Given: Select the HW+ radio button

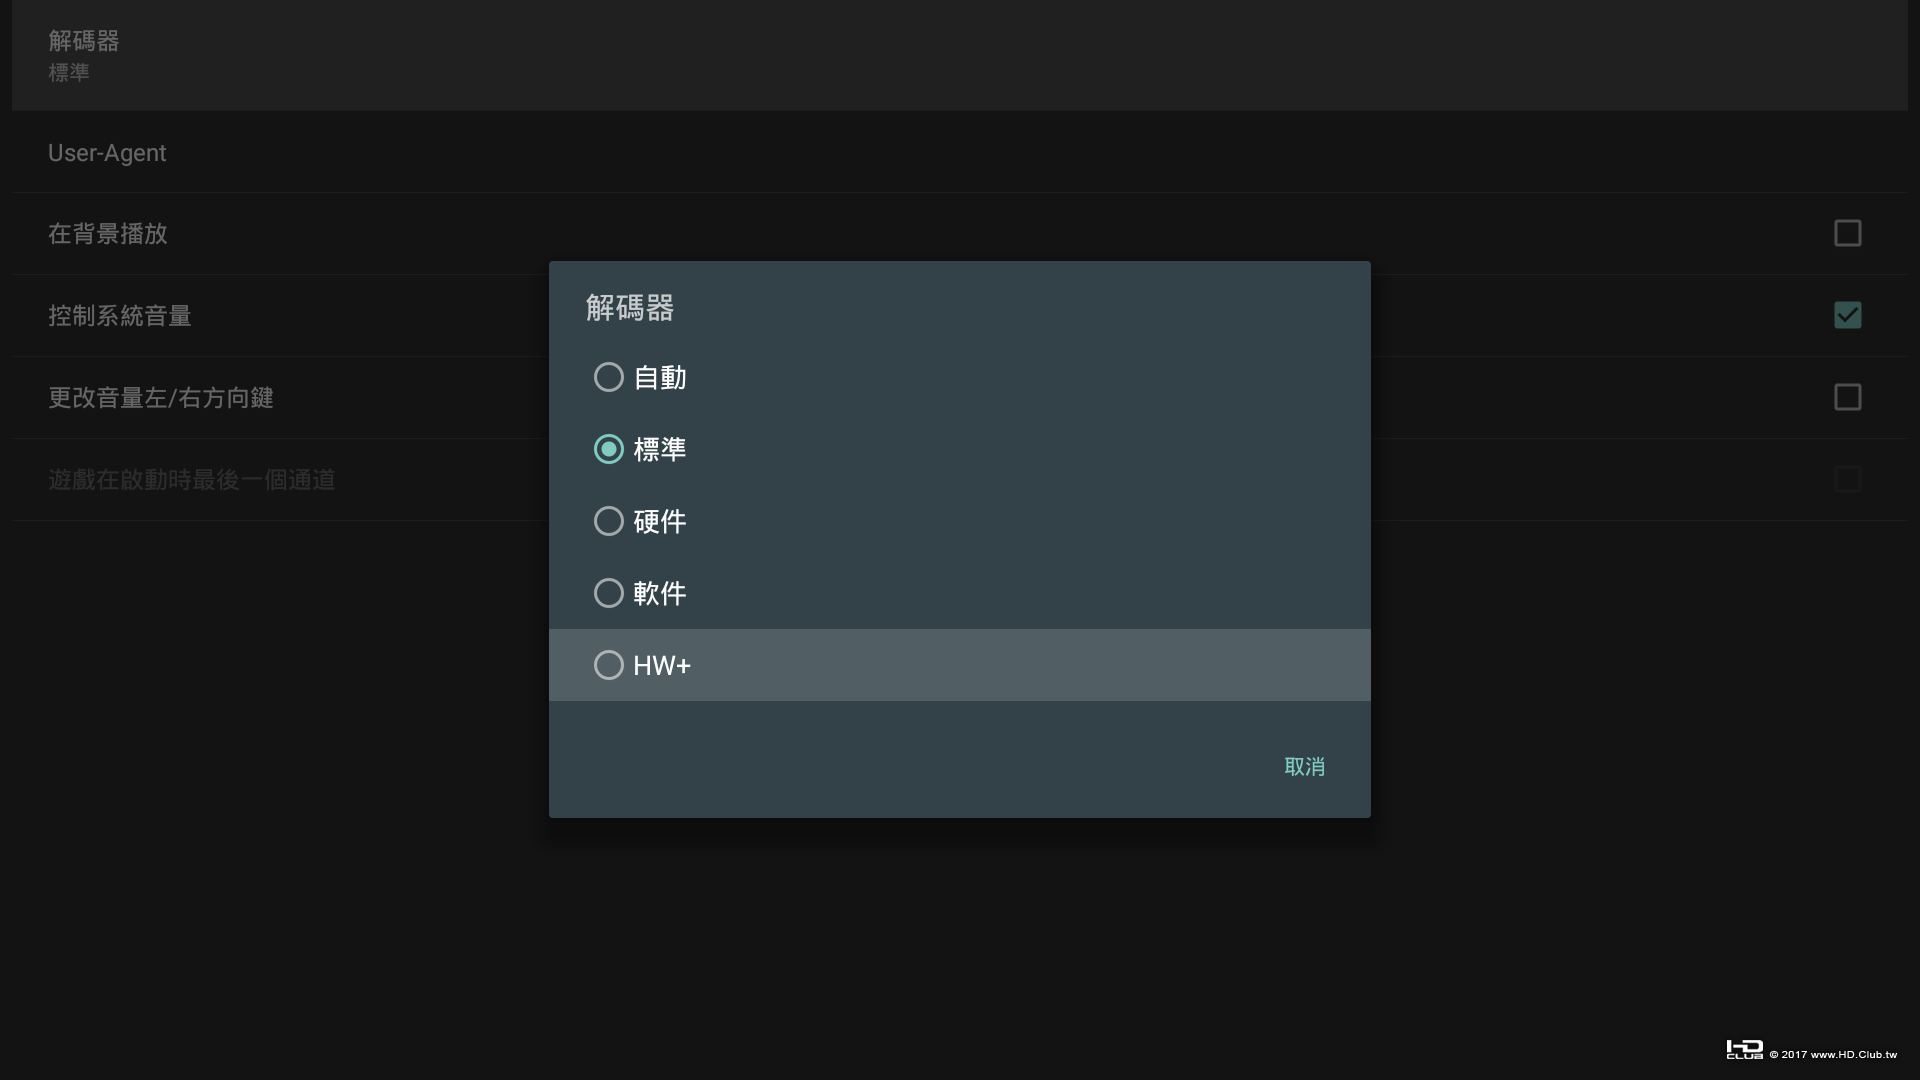Looking at the screenshot, I should (609, 665).
